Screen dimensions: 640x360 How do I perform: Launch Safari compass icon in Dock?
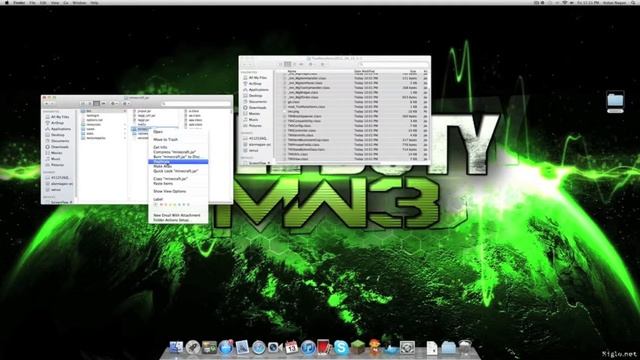258,347
